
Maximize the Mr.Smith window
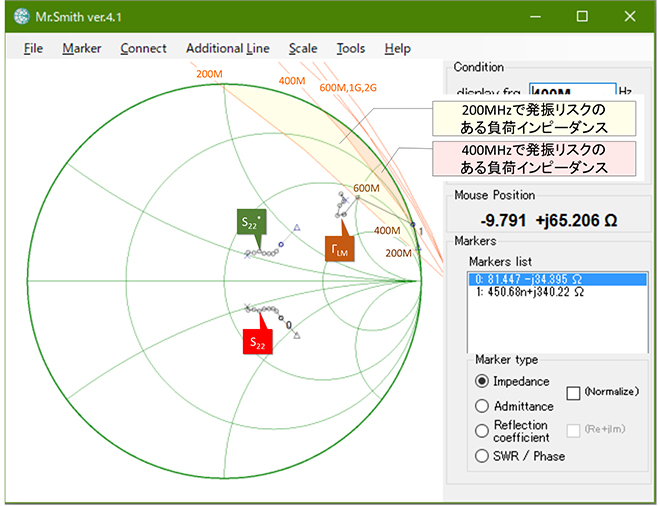pyautogui.click(x=582, y=16)
